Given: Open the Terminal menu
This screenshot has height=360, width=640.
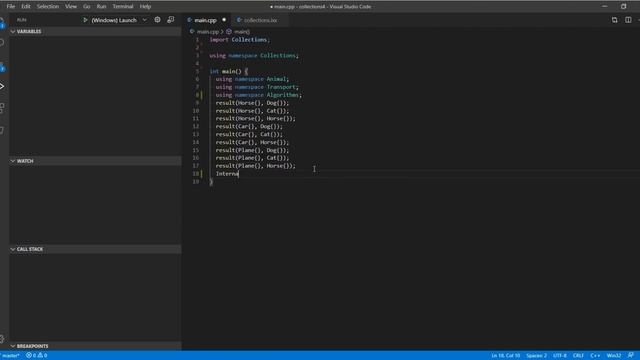Looking at the screenshot, I should (123, 7).
